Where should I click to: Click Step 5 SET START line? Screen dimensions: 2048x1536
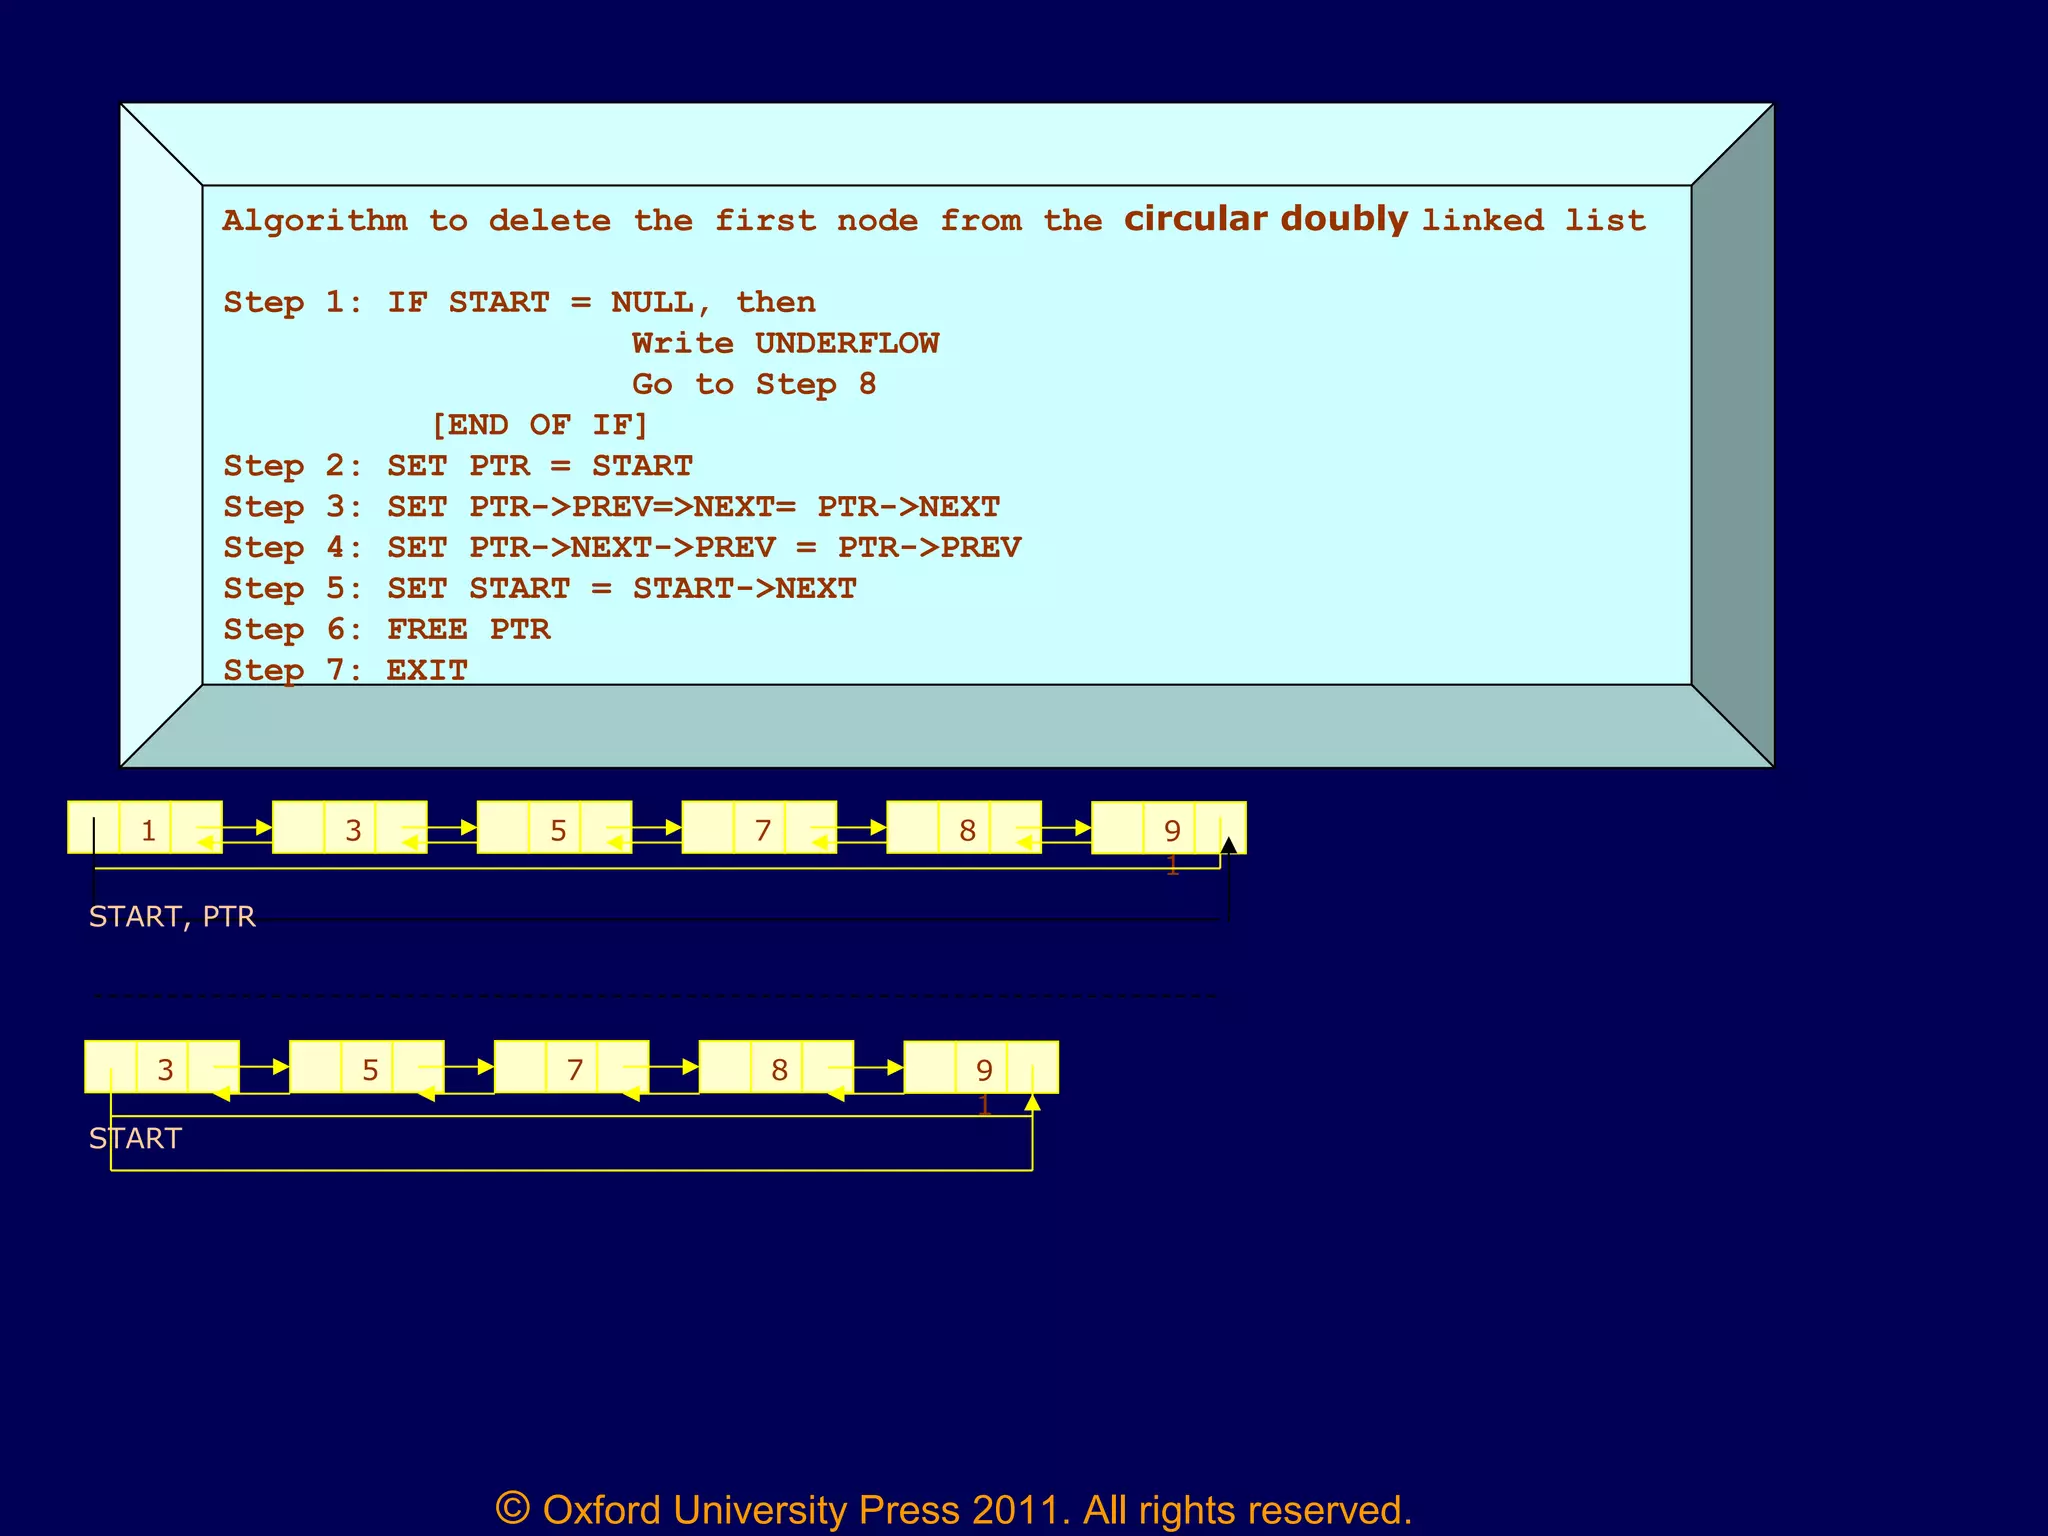click(x=539, y=588)
